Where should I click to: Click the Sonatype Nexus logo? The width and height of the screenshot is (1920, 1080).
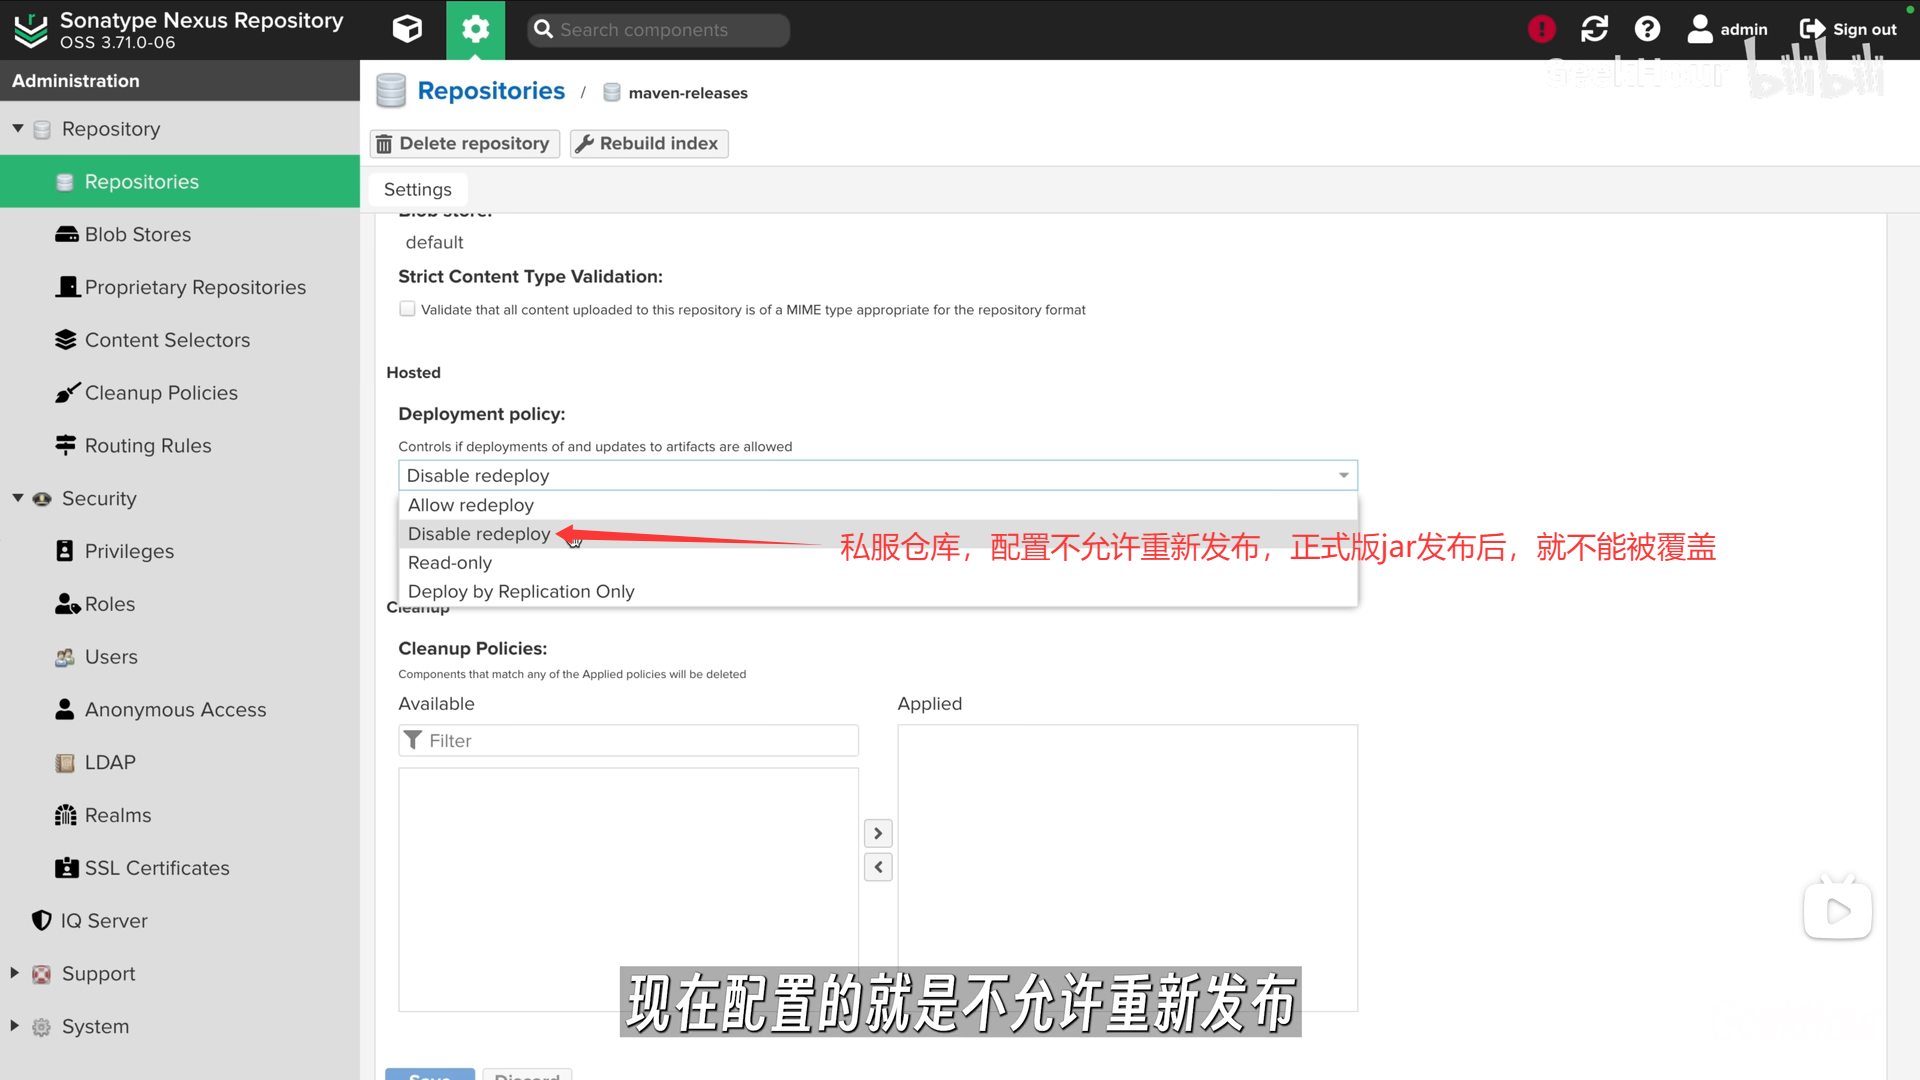click(x=31, y=30)
